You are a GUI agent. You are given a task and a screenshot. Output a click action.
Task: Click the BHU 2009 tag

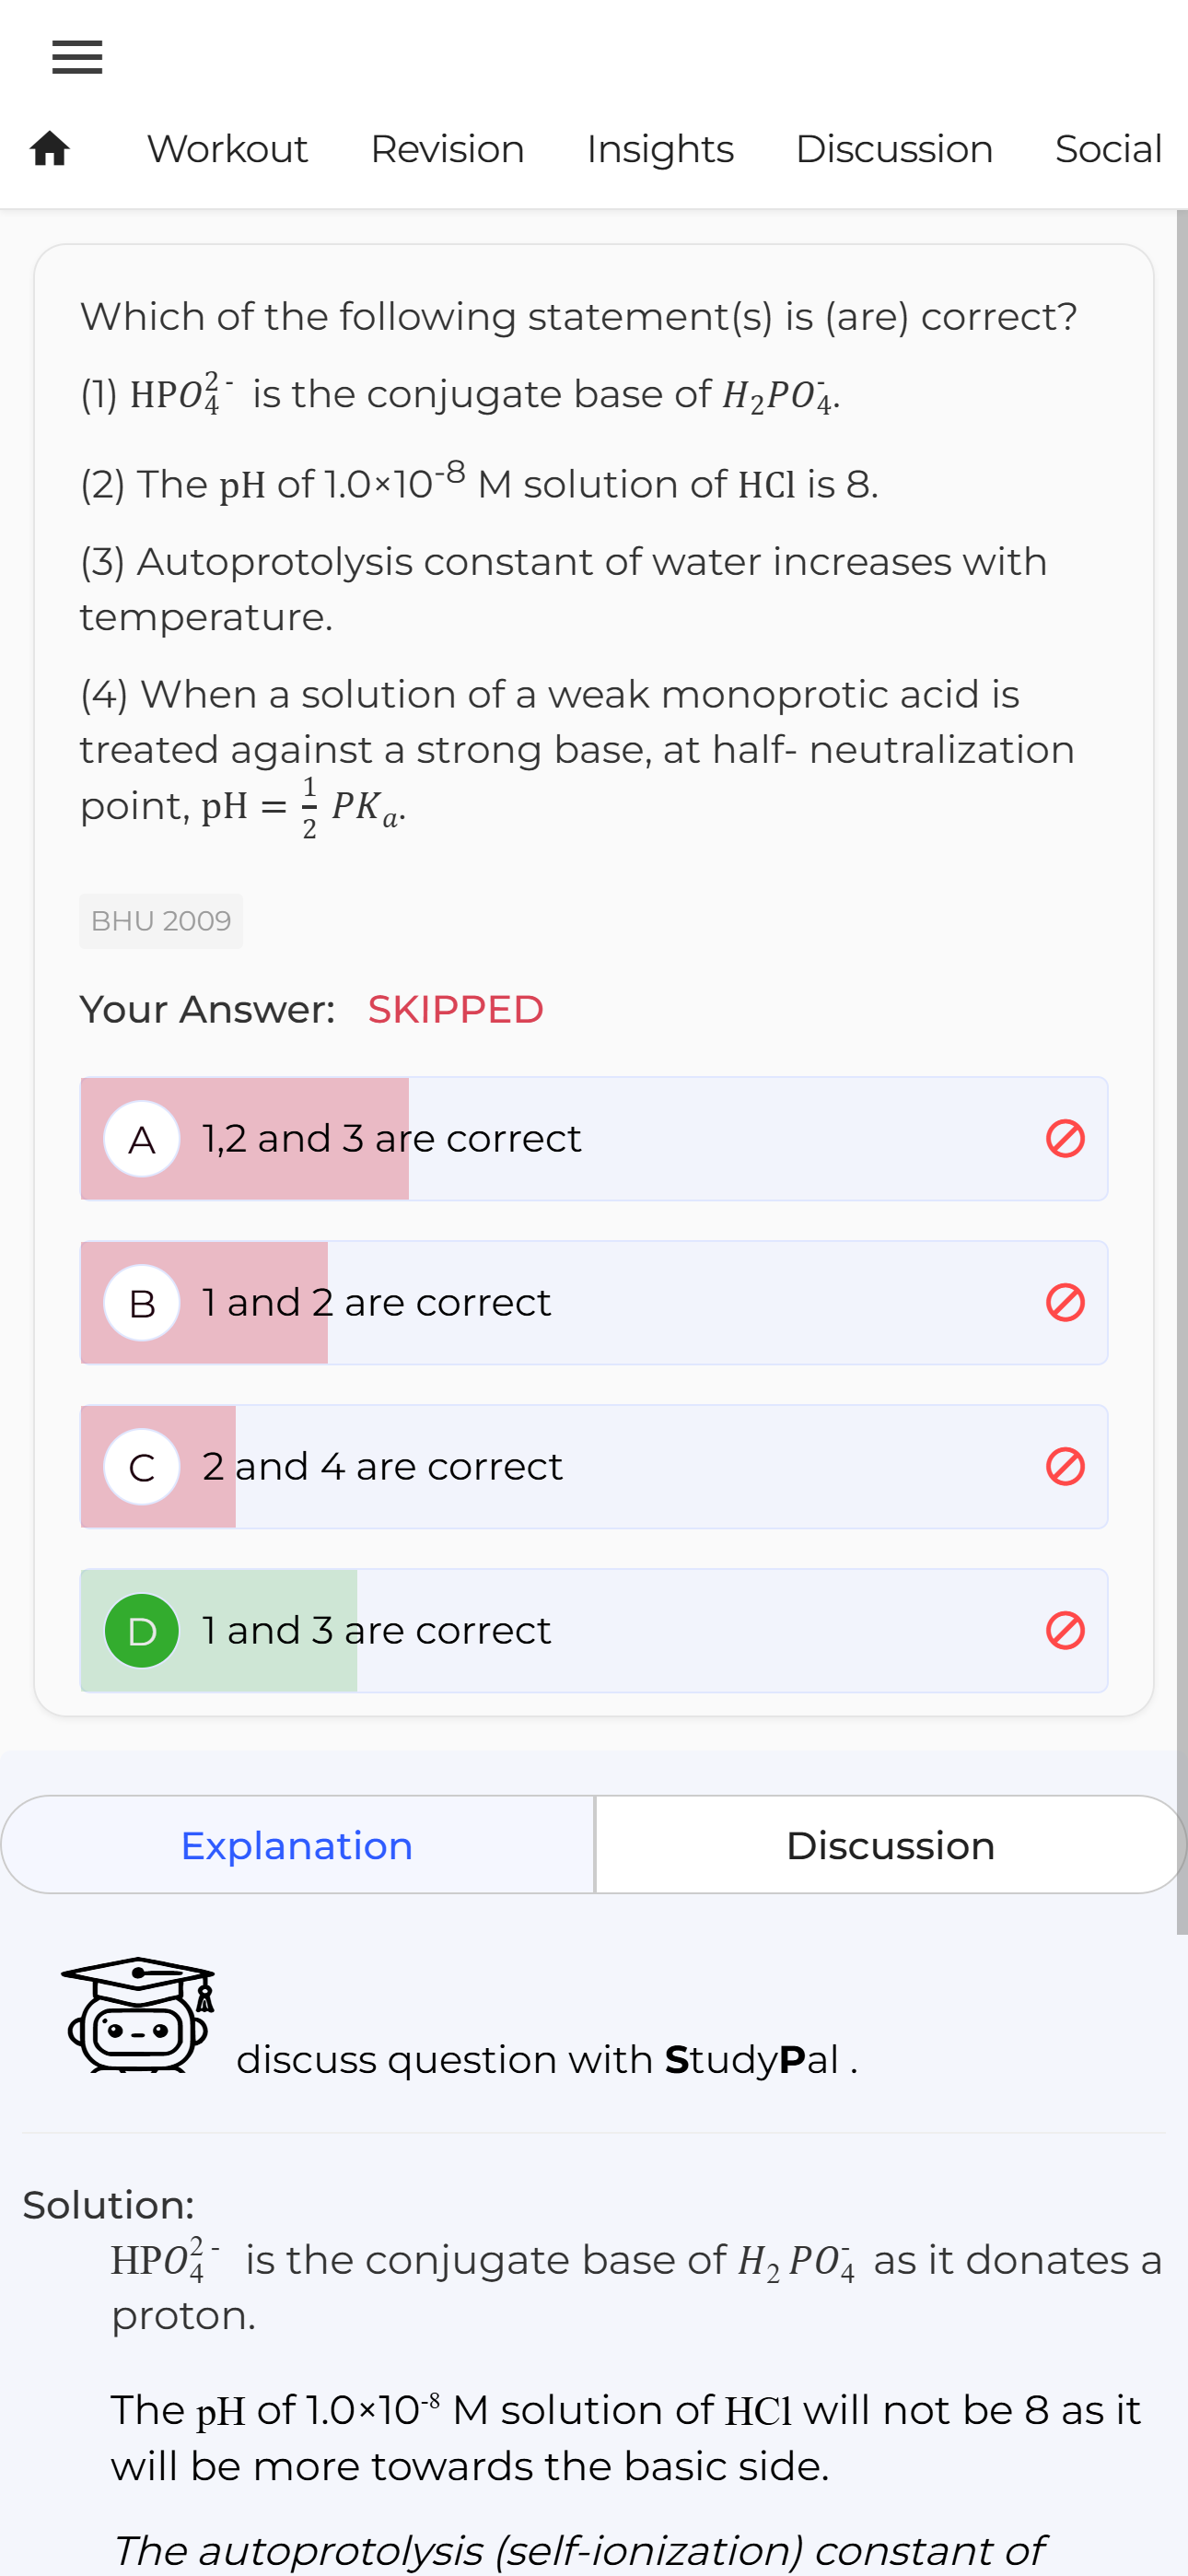click(x=161, y=921)
